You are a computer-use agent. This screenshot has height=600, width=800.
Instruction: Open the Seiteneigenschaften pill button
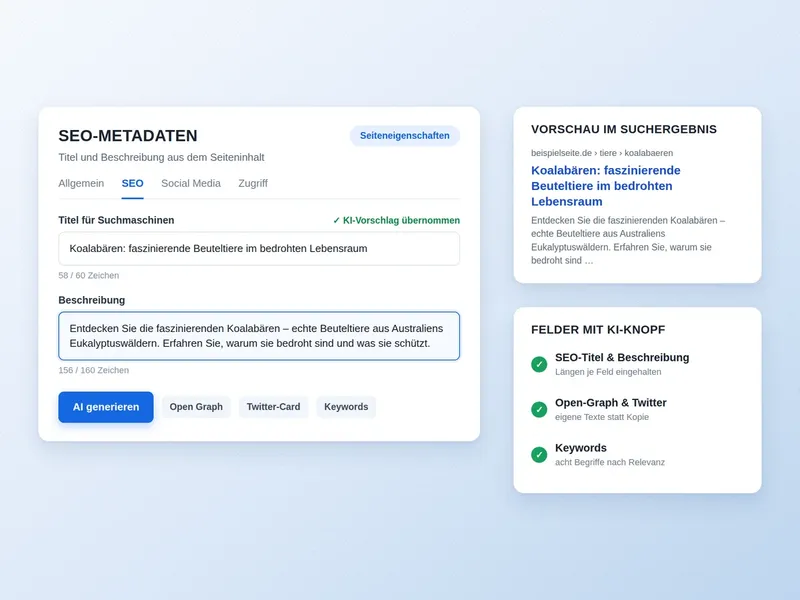(405, 136)
